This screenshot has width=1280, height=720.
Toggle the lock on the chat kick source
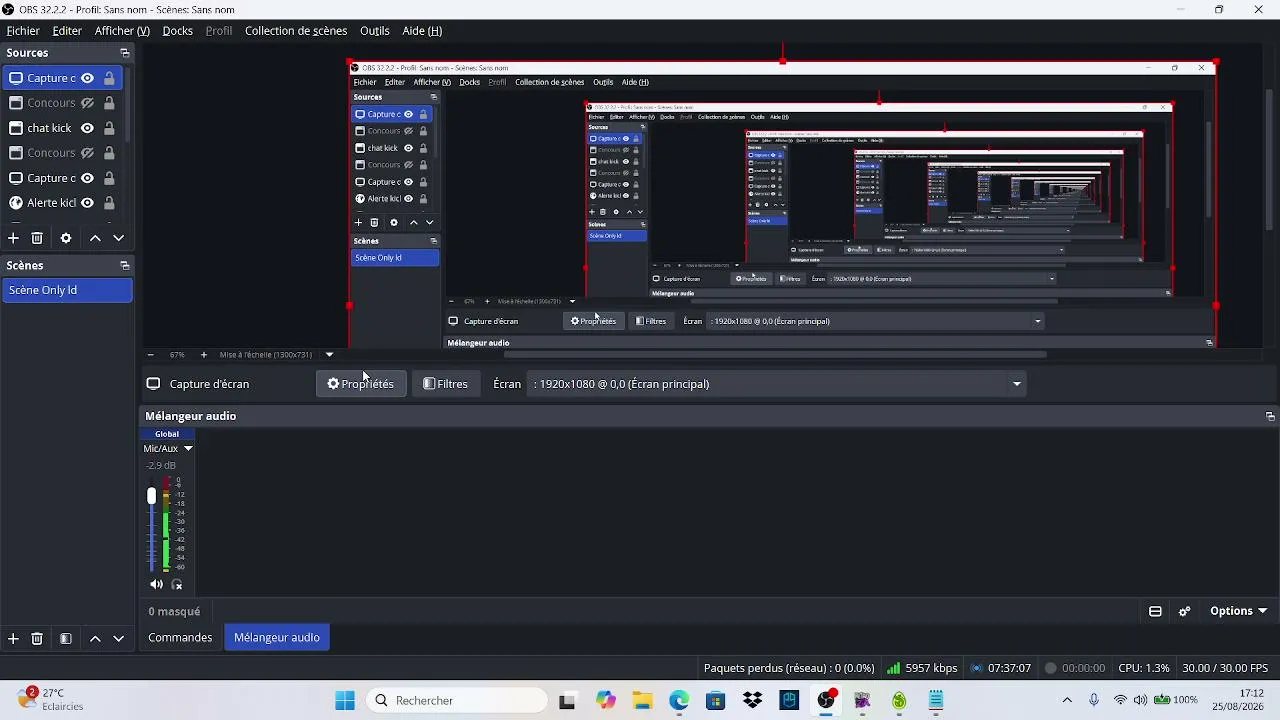pos(109,128)
